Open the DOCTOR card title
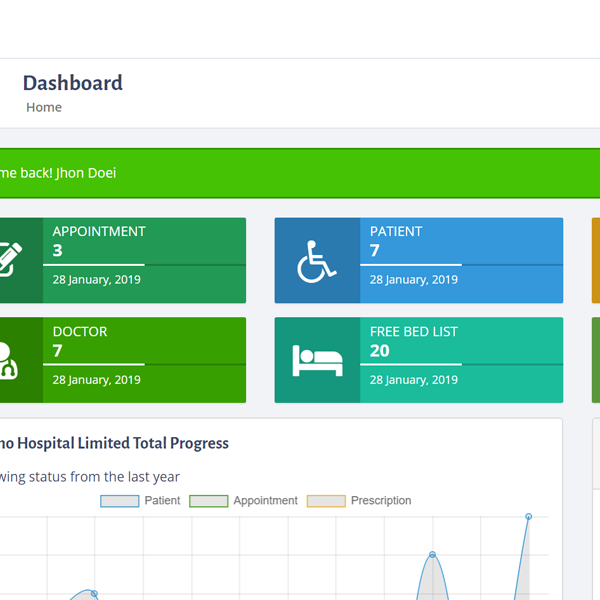 click(x=80, y=331)
